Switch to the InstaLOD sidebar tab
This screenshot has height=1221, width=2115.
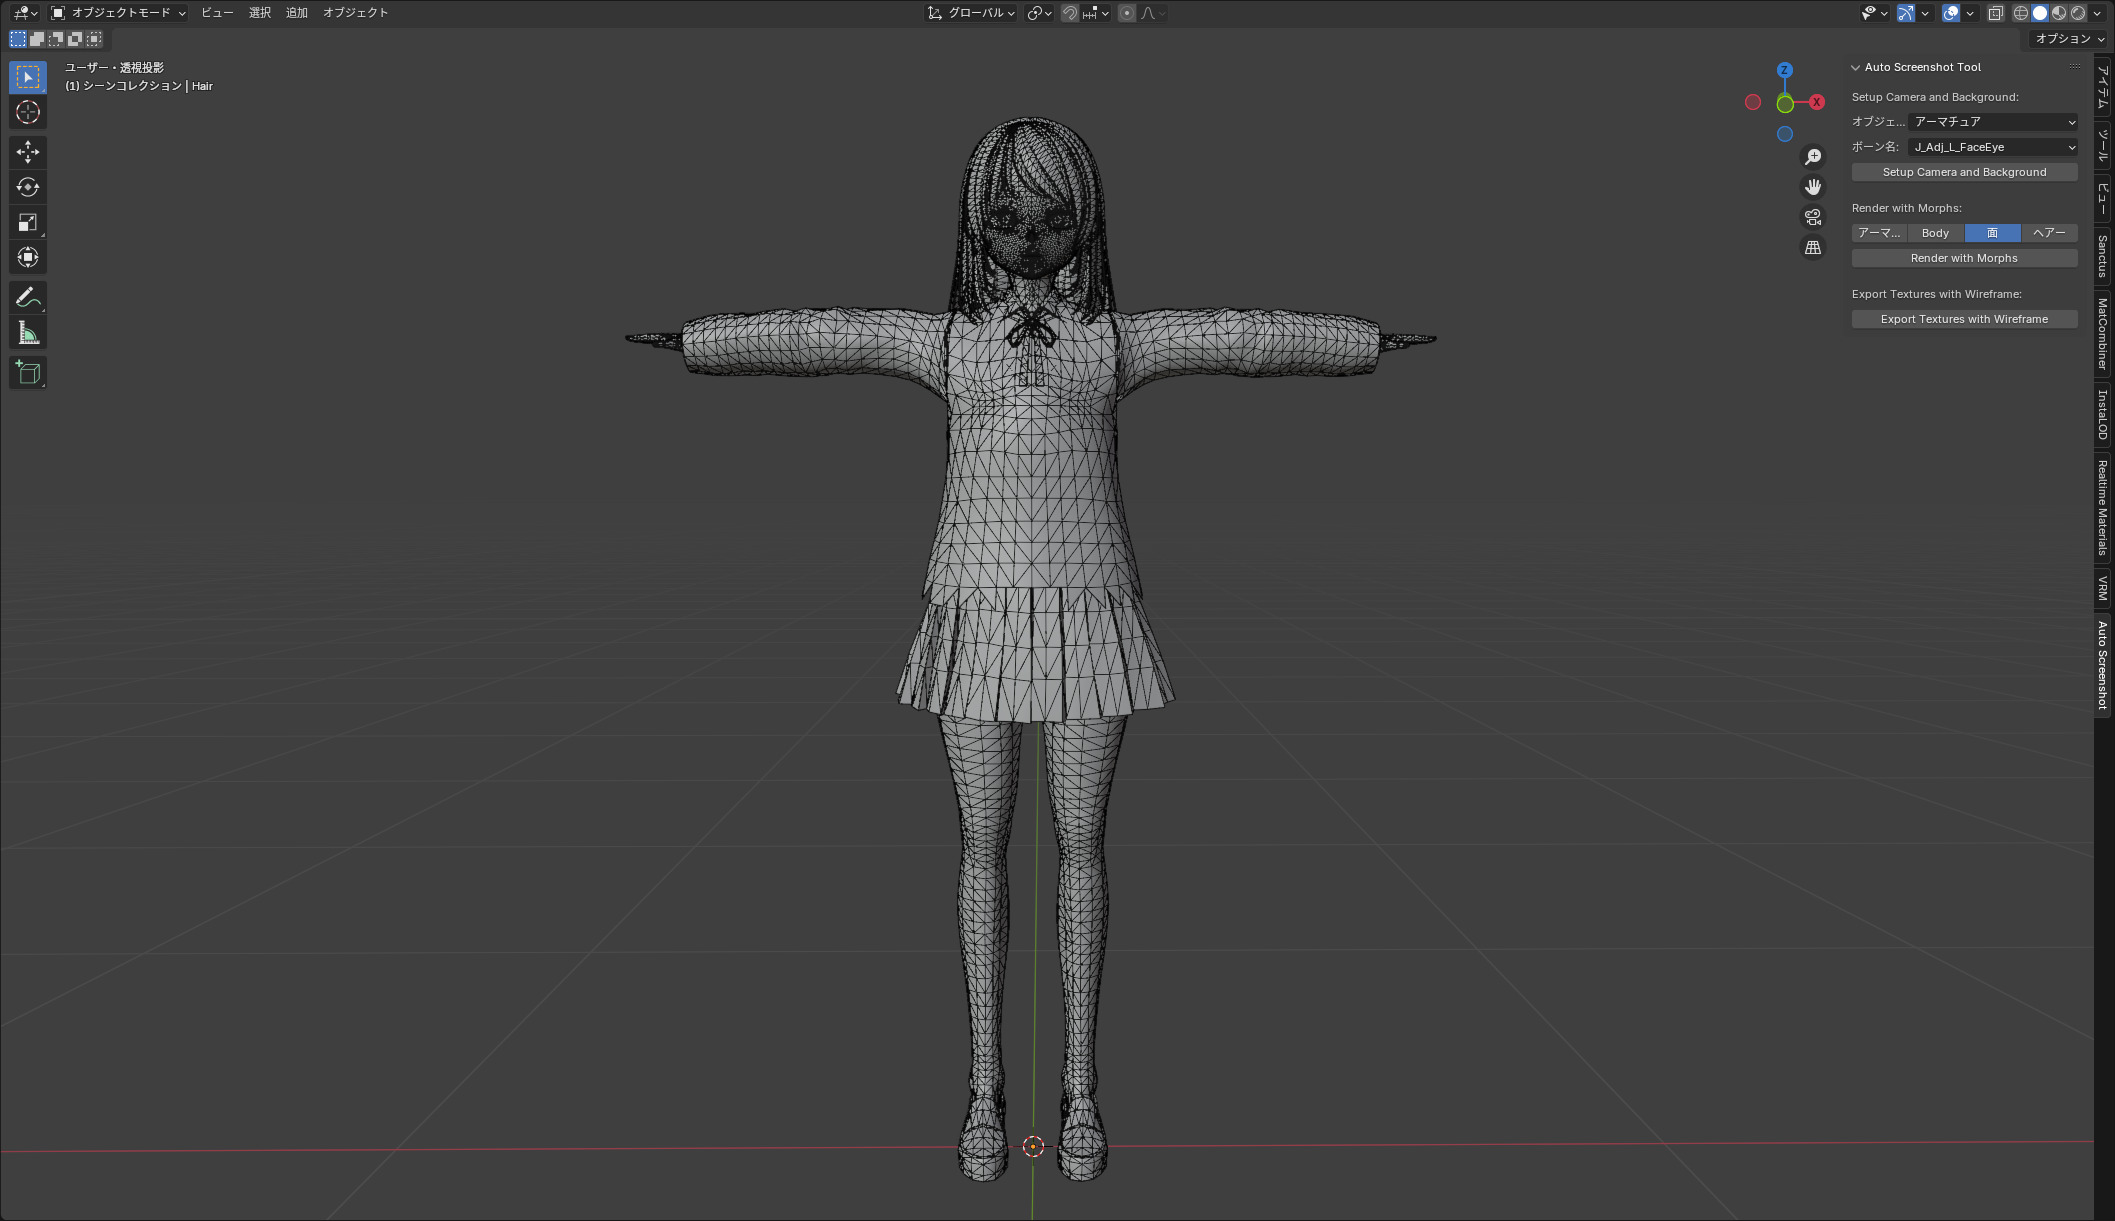[x=2102, y=415]
